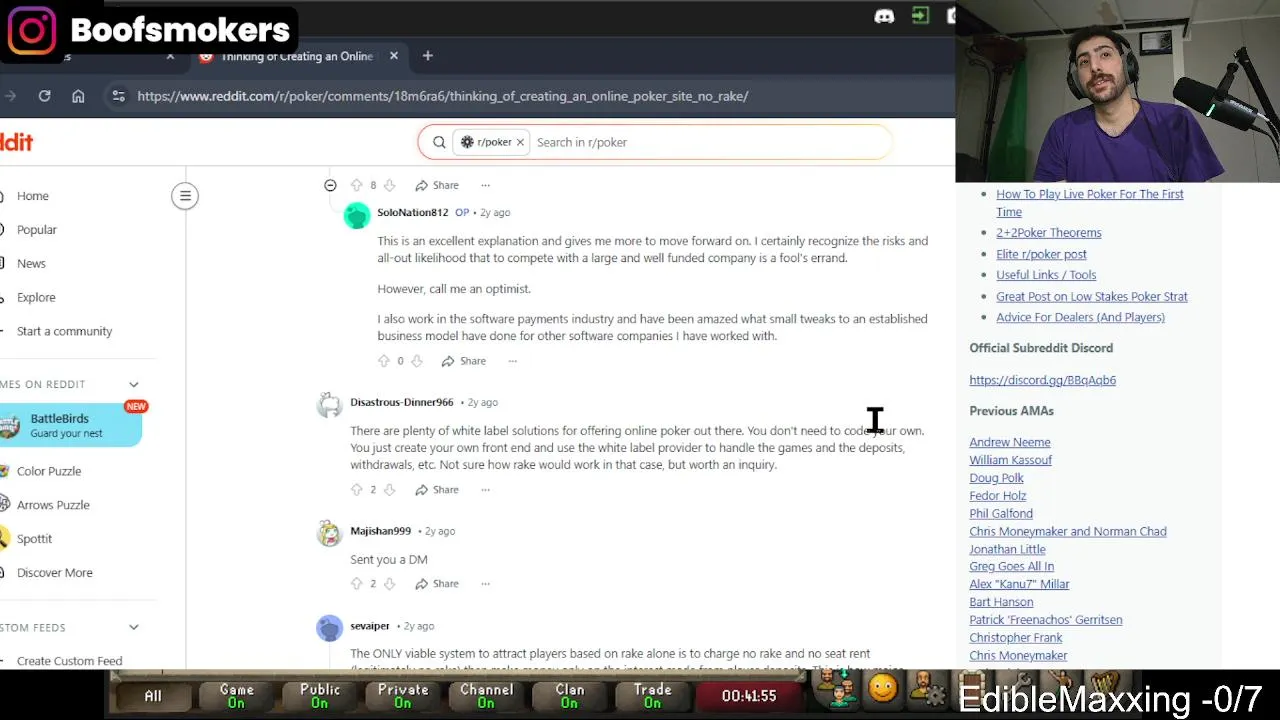This screenshot has width=1280, height=720.
Task: Open News in Reddit sidebar
Action: tap(31, 264)
